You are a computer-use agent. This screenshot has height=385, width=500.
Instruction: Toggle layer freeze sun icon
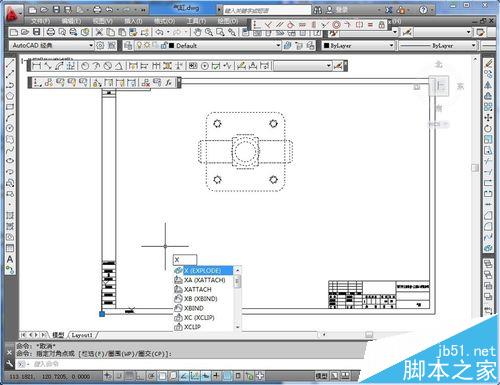tap(147, 45)
